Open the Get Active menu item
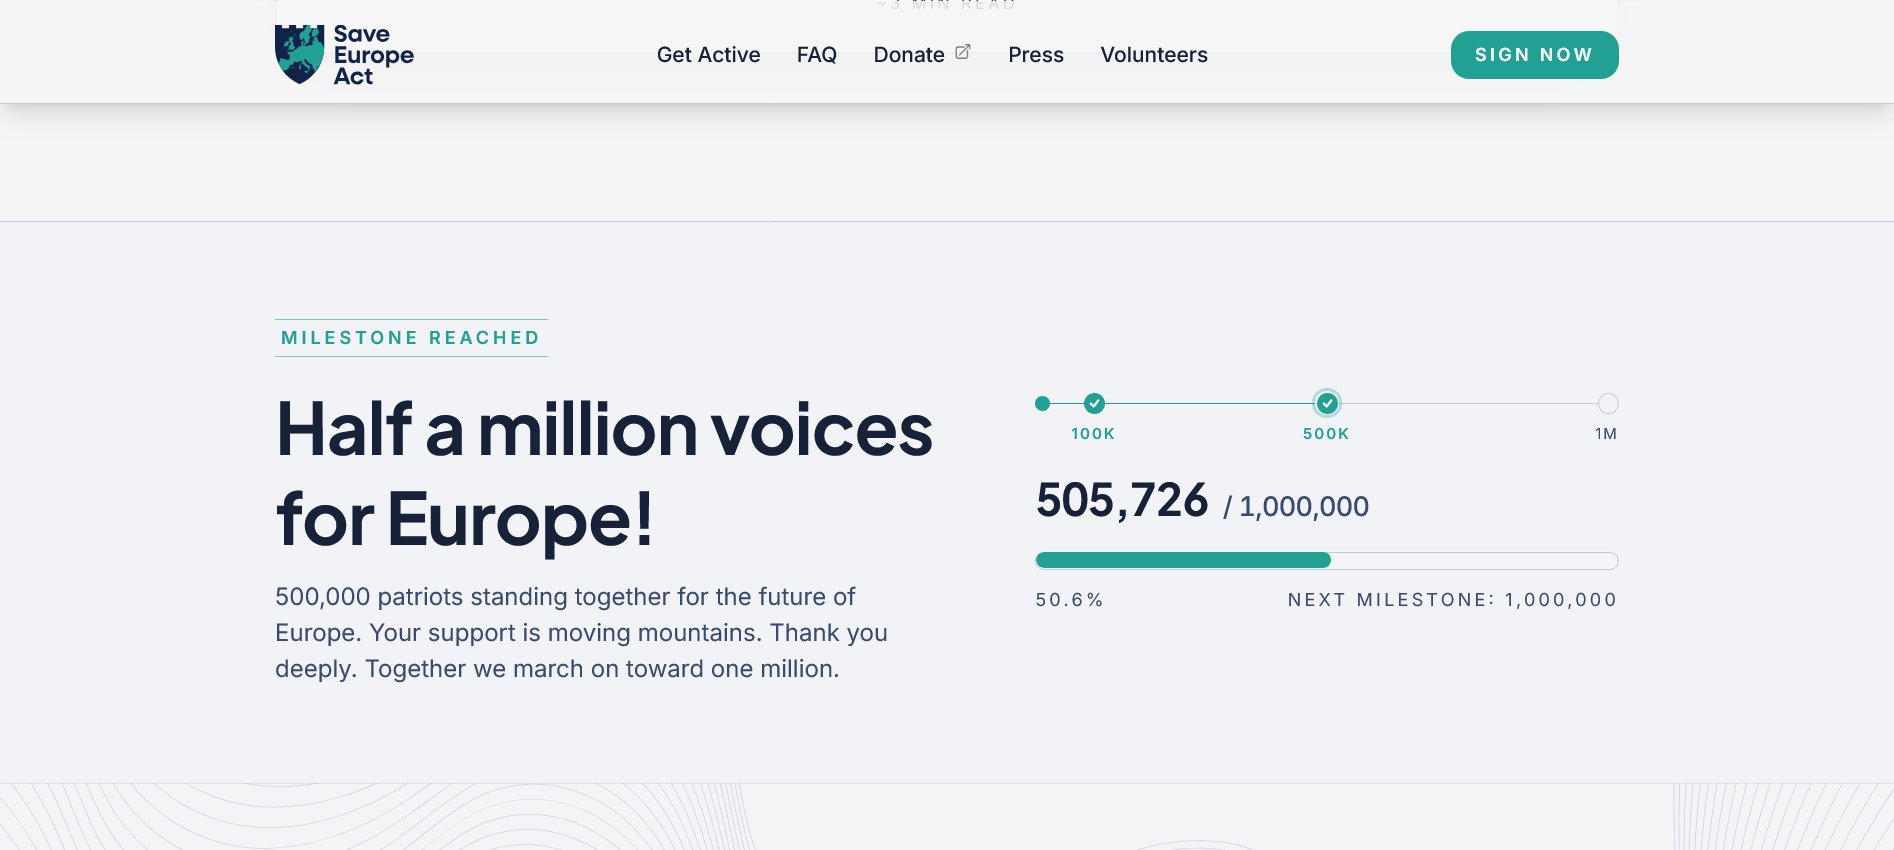Viewport: 1894px width, 850px height. (708, 55)
